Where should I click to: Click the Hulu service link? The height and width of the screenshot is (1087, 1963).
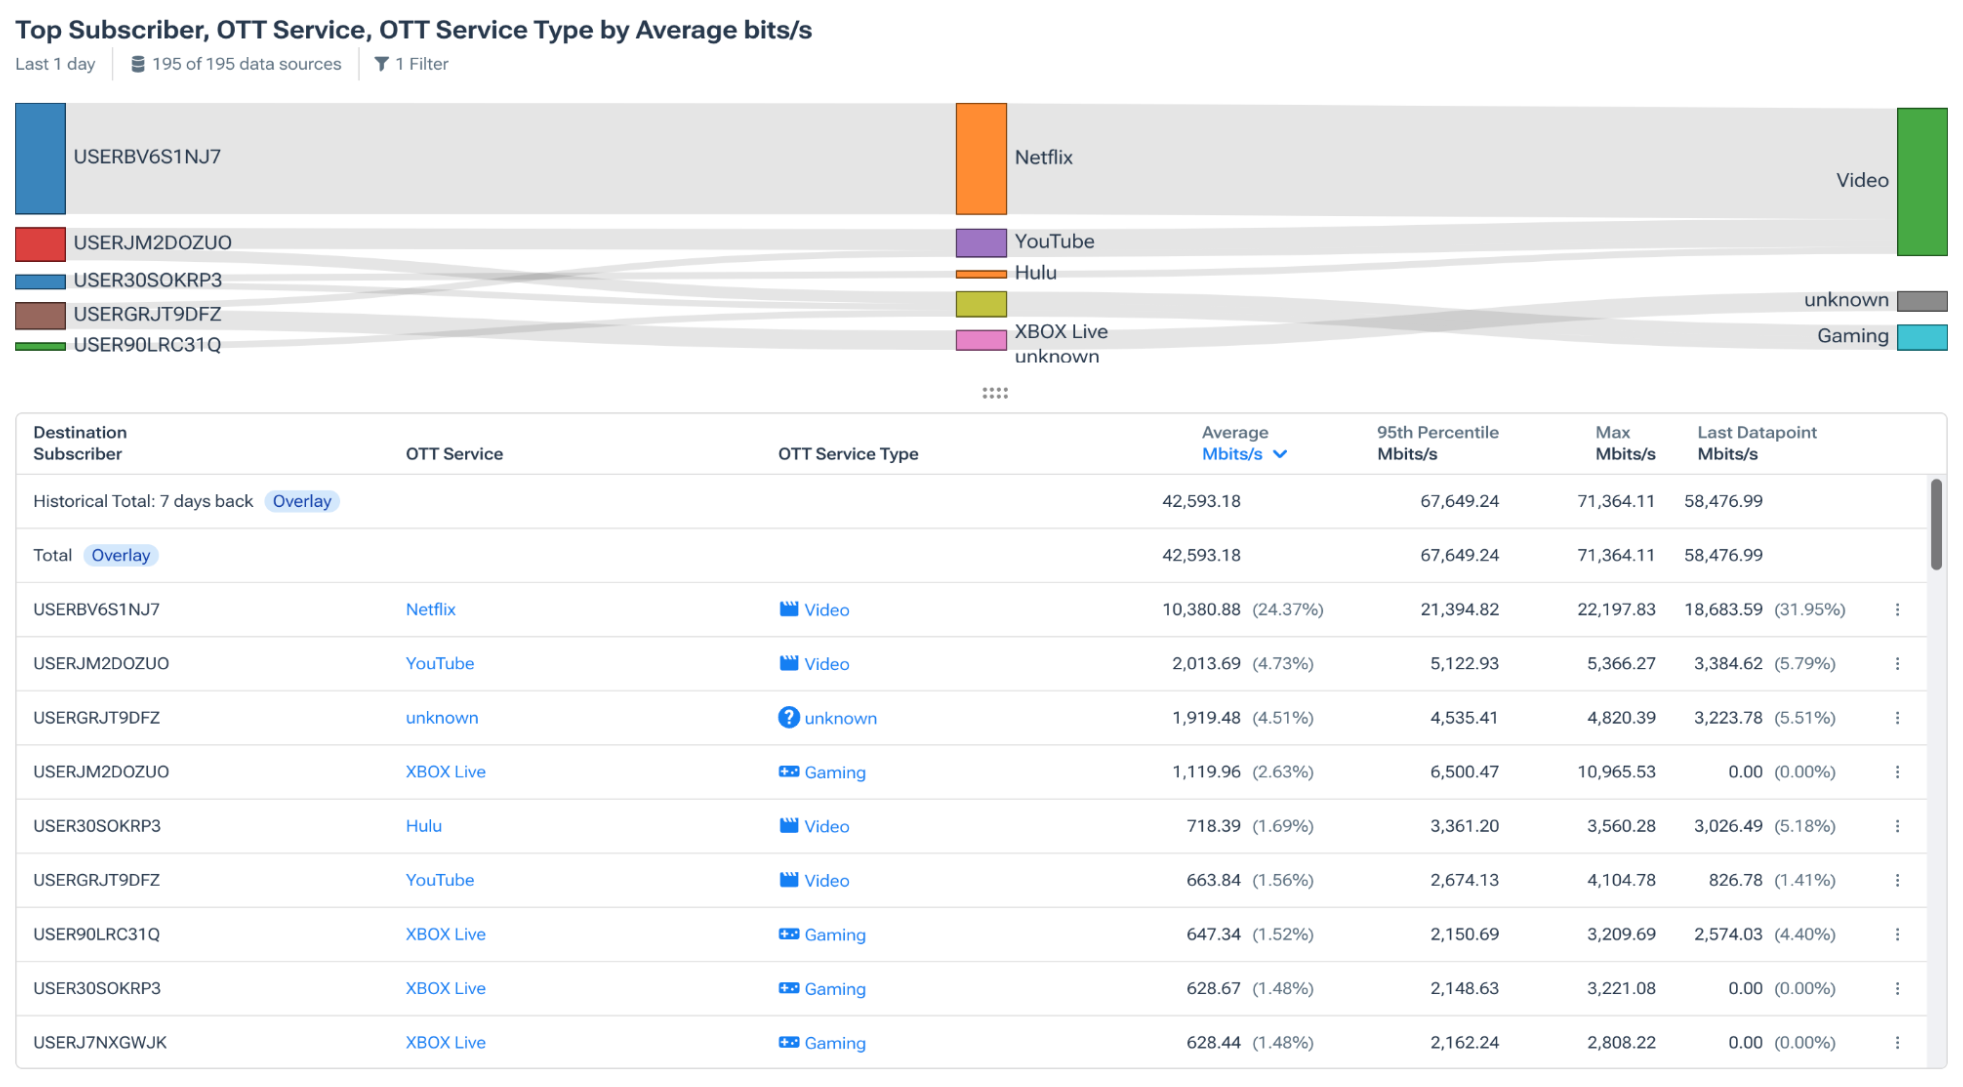pos(423,826)
